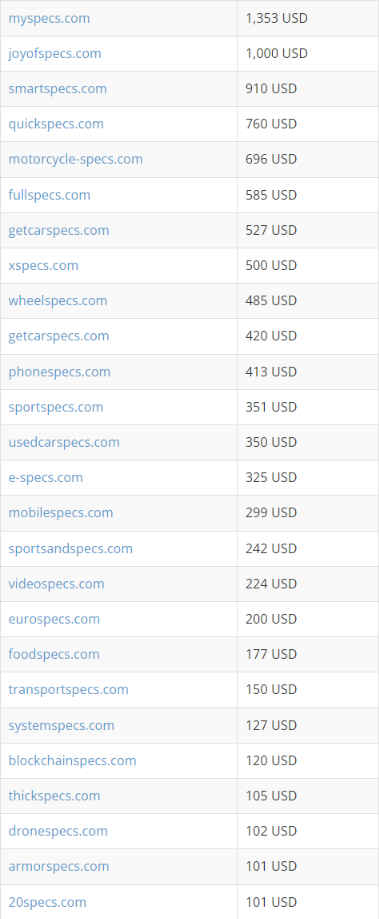Click fullspecs.com domain
The width and height of the screenshot is (379, 919).
coord(49,195)
